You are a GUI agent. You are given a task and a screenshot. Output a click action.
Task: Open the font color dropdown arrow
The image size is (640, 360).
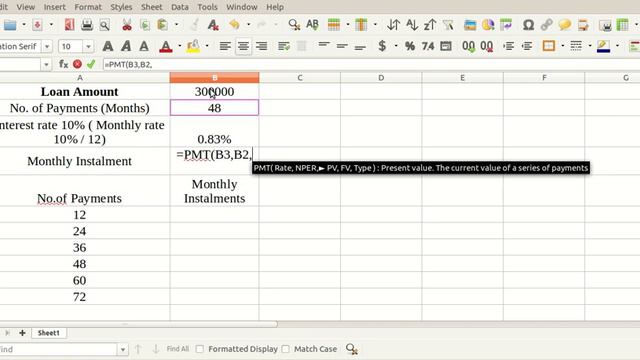click(180, 46)
